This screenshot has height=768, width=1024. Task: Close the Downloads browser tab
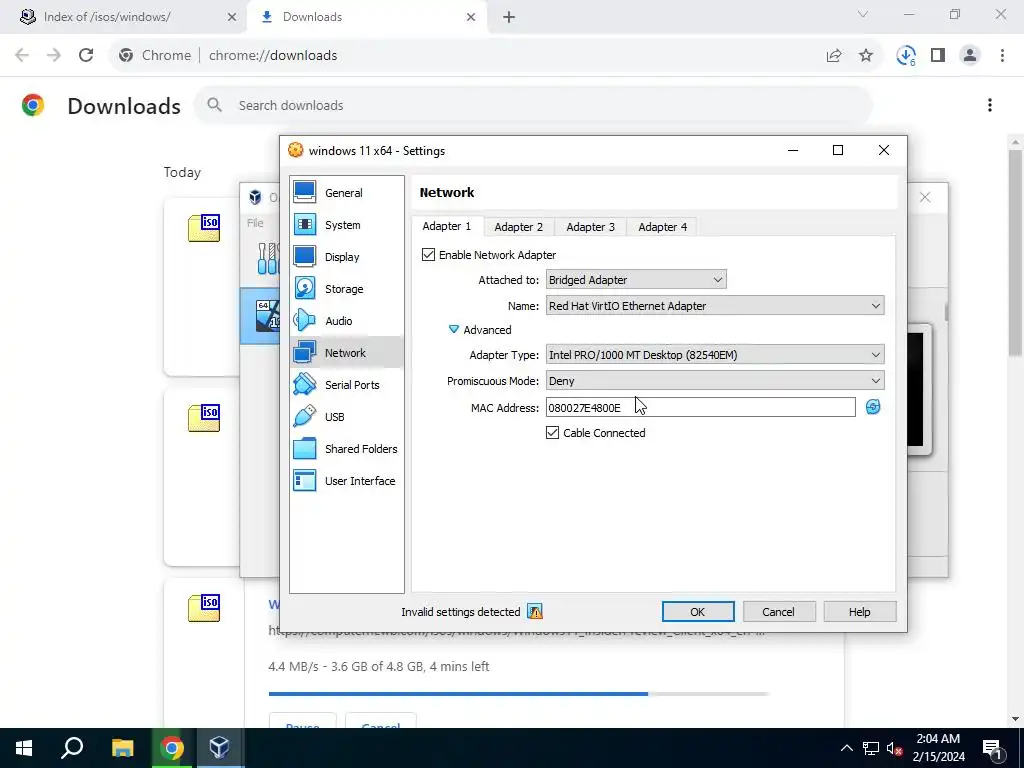click(x=471, y=17)
